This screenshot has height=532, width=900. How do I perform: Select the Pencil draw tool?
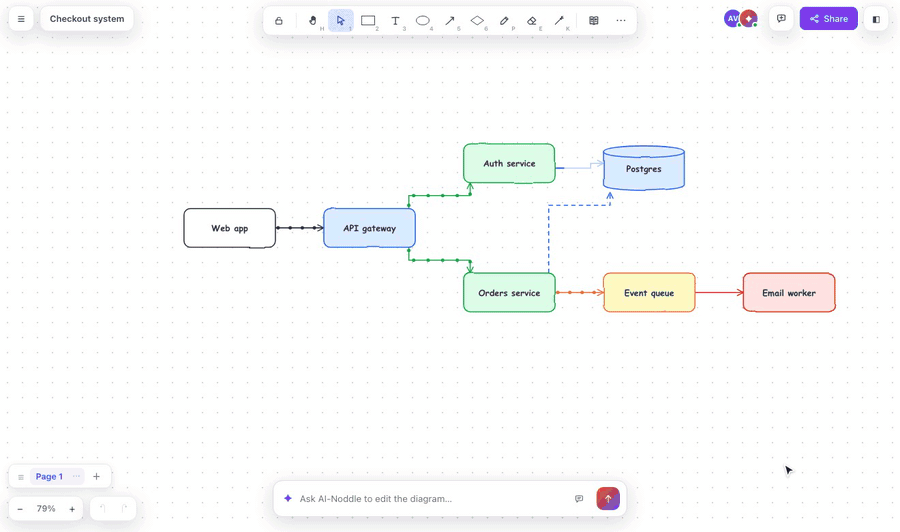[x=505, y=21]
